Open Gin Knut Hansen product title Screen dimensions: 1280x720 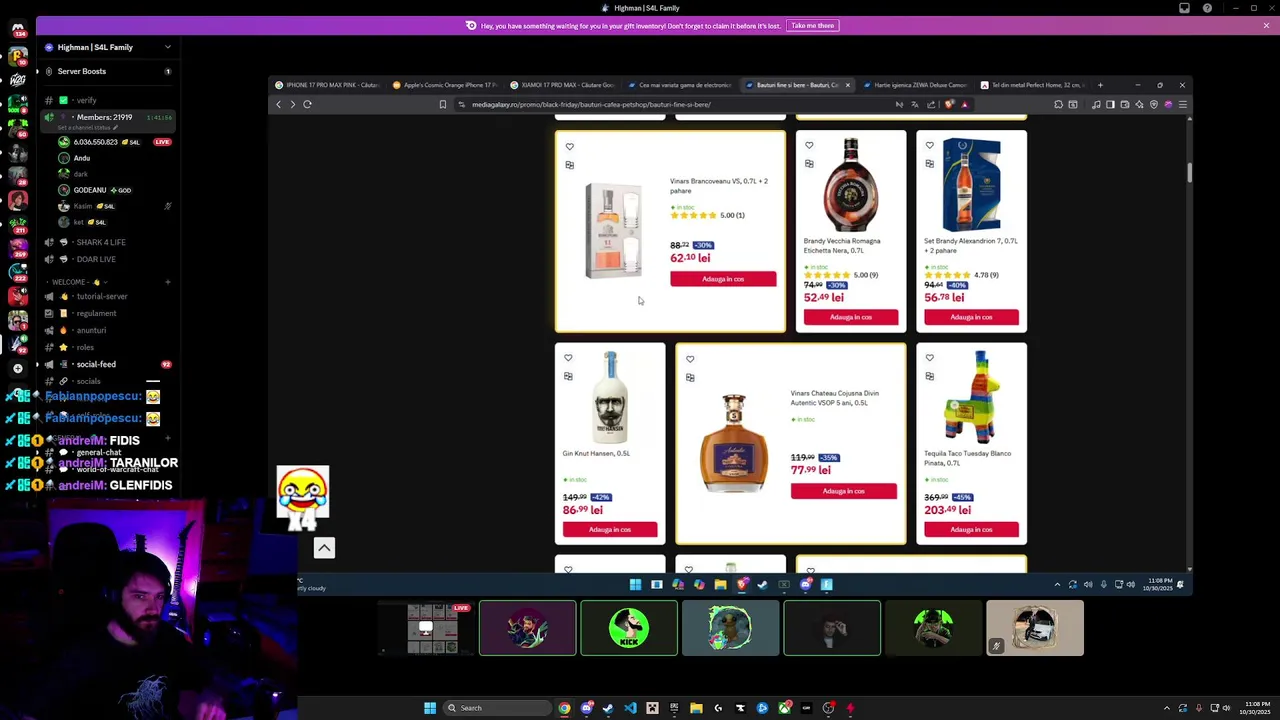596,454
